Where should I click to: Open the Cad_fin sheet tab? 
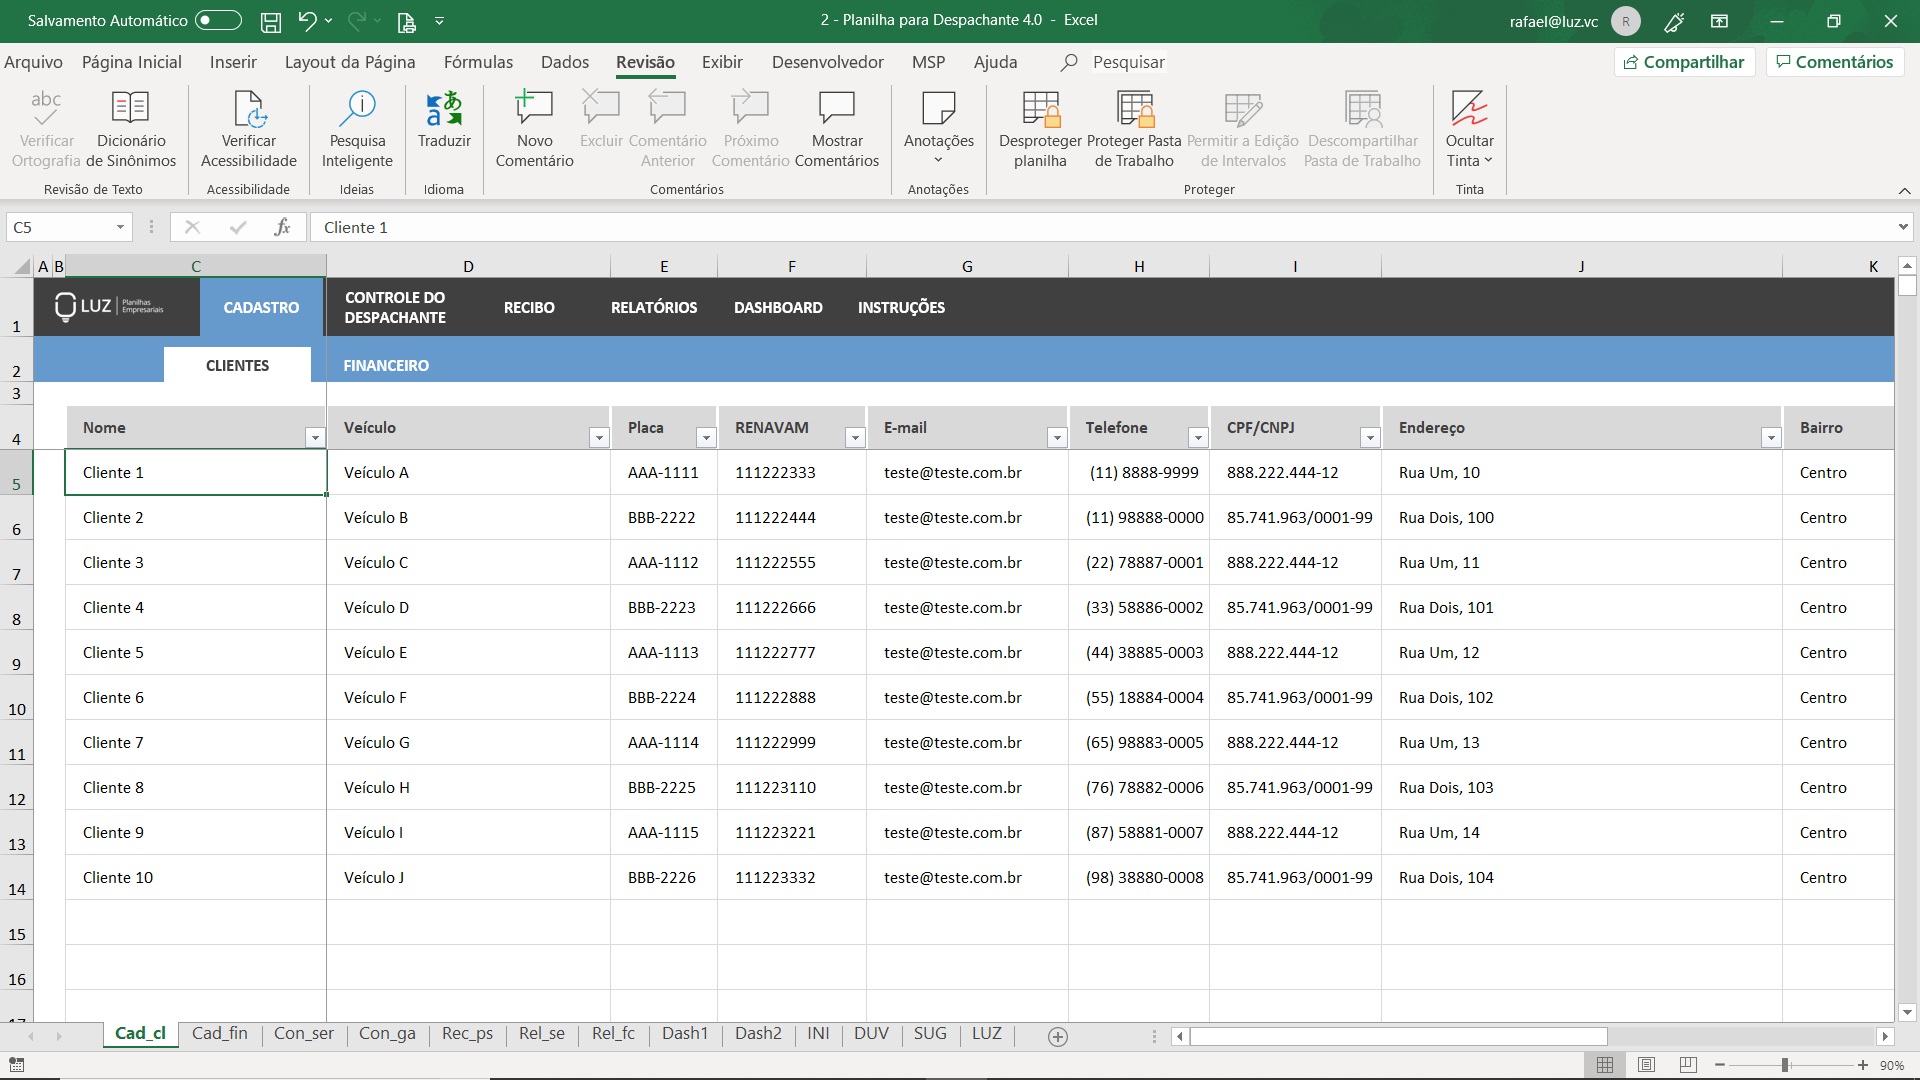point(220,1034)
